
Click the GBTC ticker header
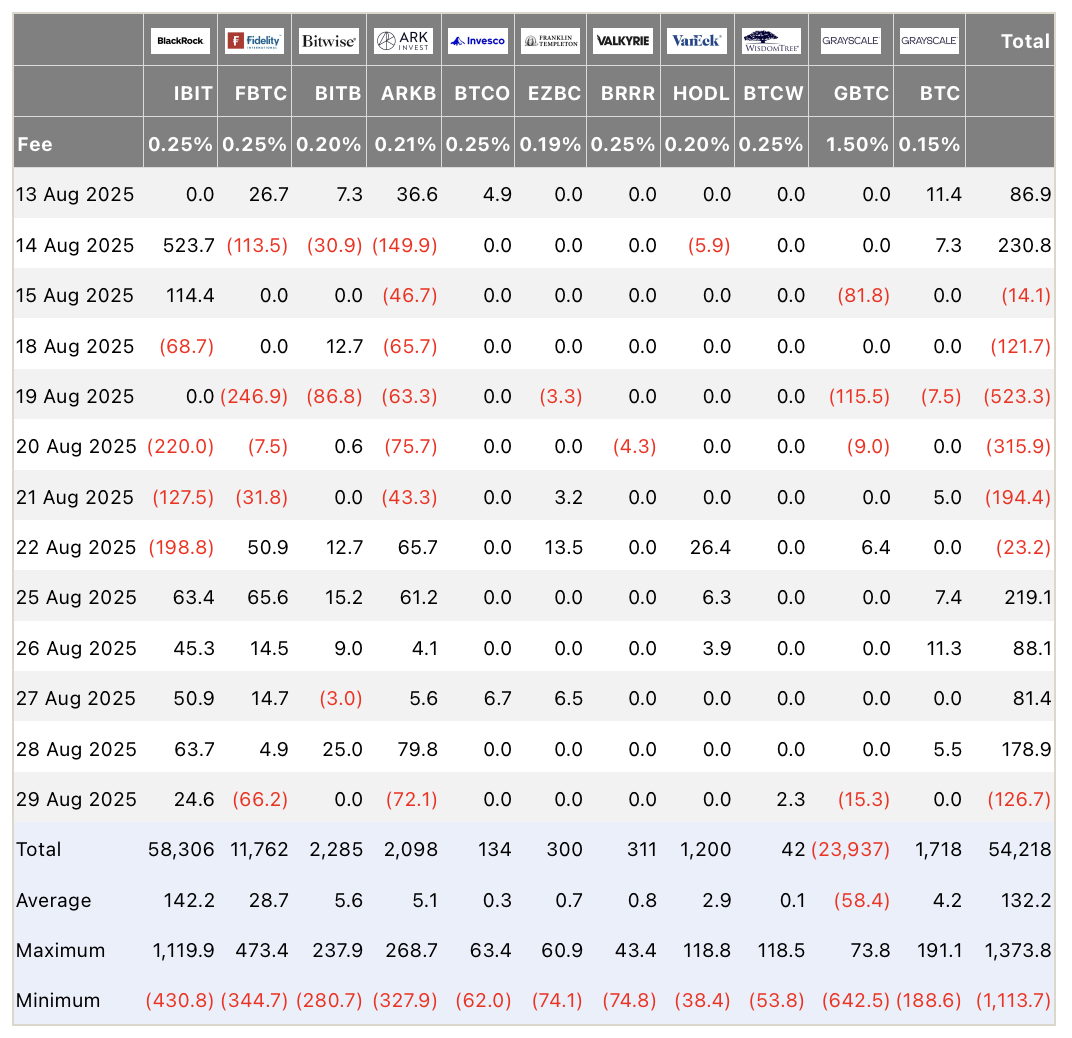click(x=861, y=93)
